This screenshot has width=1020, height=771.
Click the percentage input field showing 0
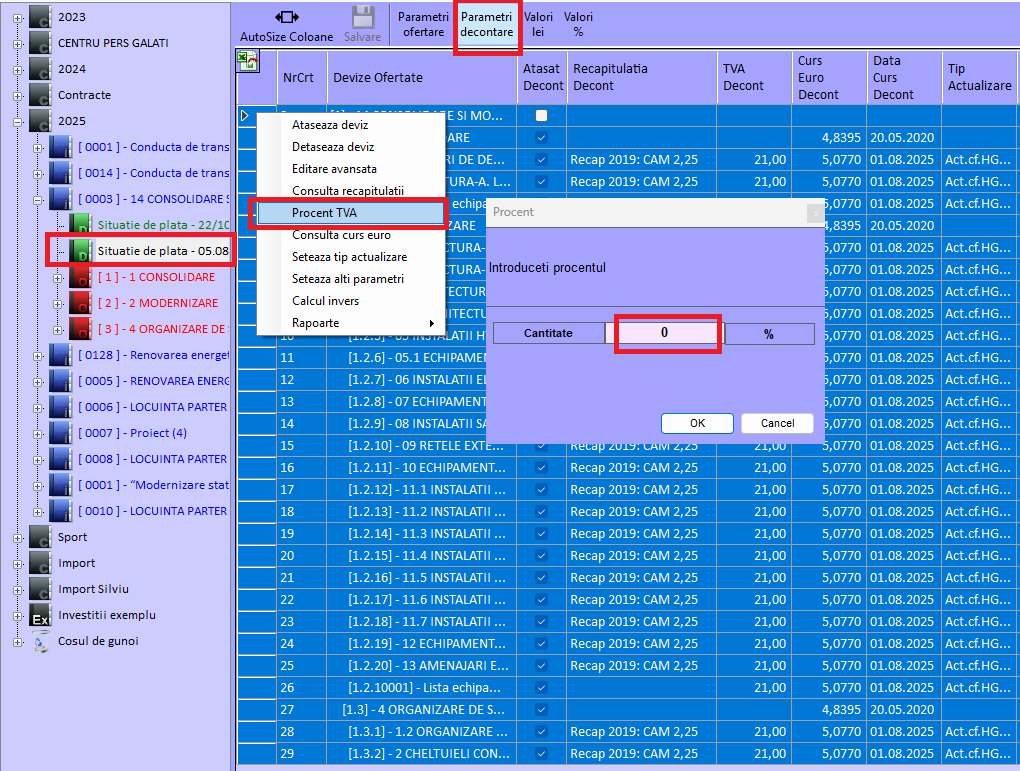665,333
